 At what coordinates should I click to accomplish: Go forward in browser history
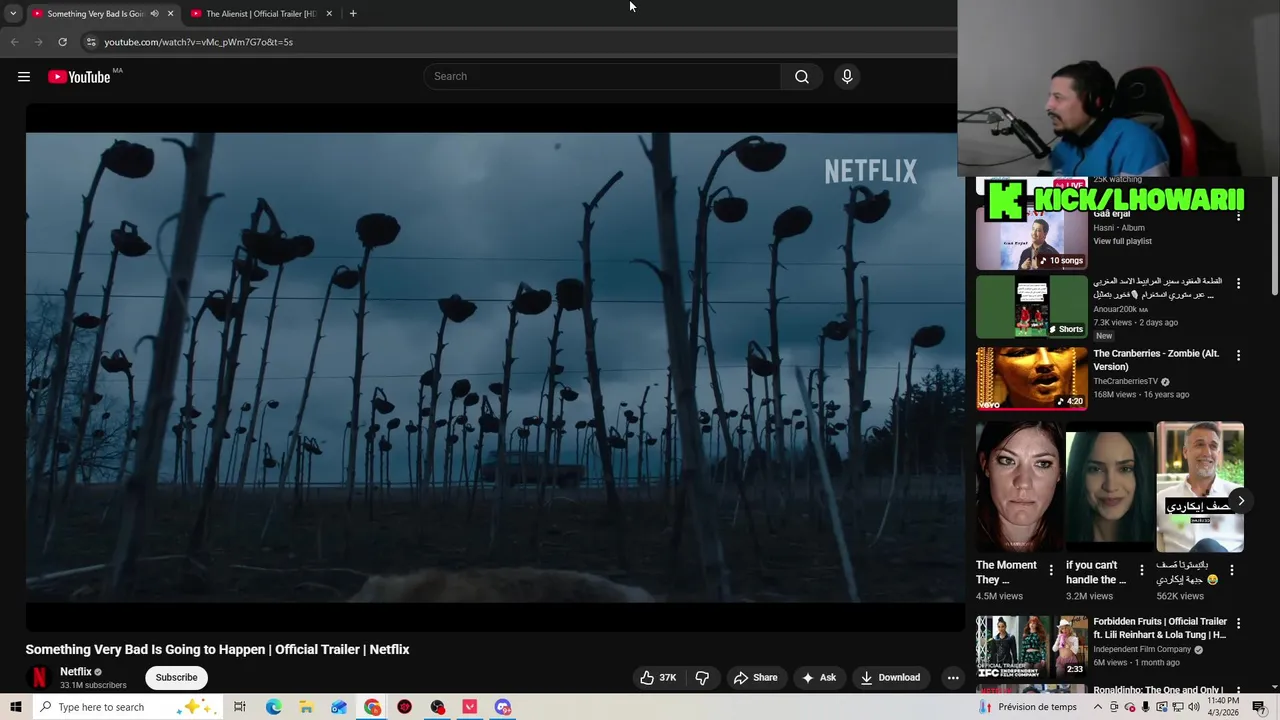(x=38, y=42)
